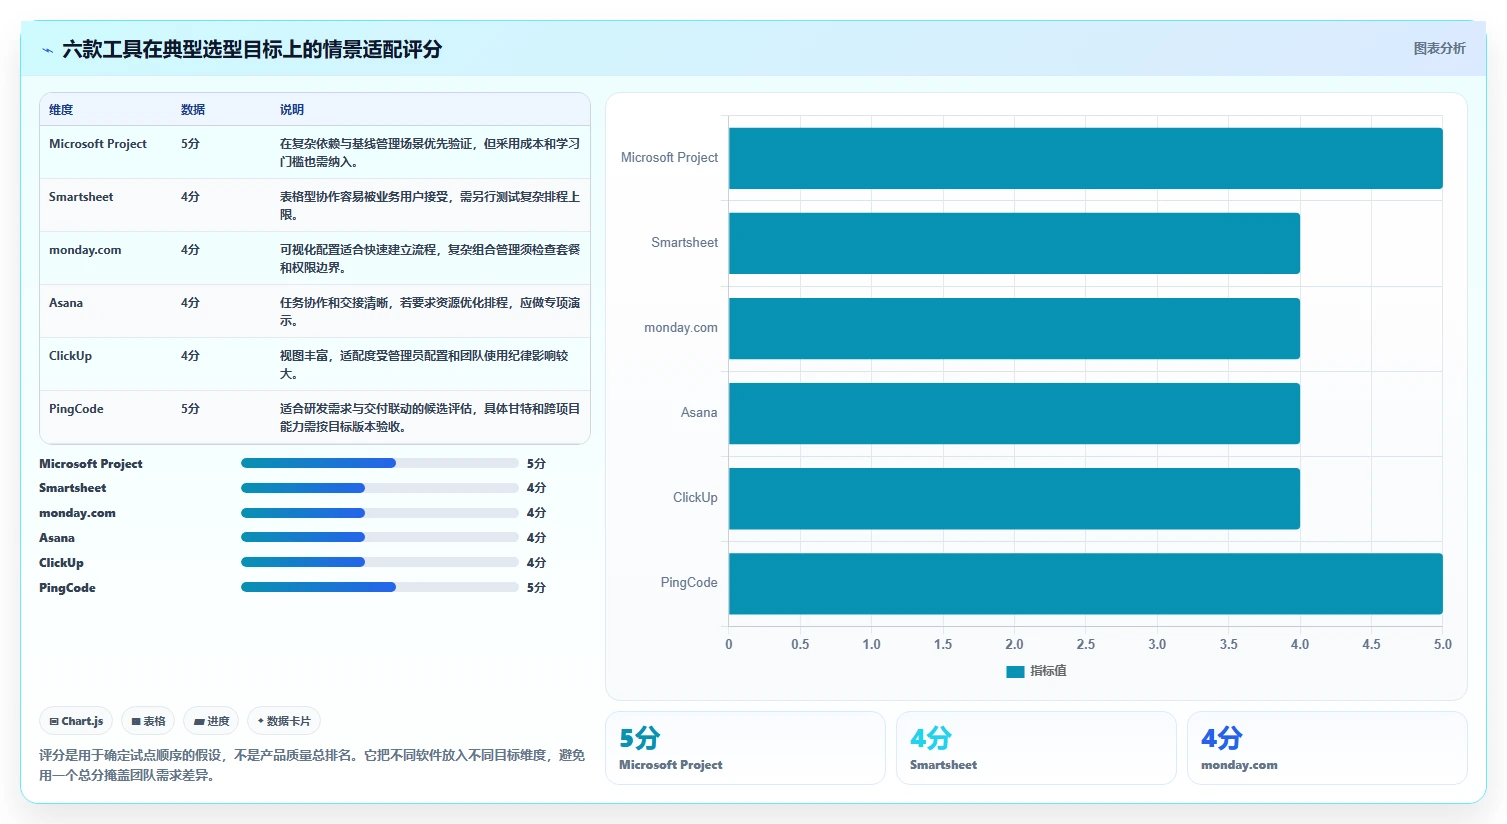The height and width of the screenshot is (824, 1507).
Task: Click the description starting 在复杂依赖与基线管理
Action: point(430,152)
